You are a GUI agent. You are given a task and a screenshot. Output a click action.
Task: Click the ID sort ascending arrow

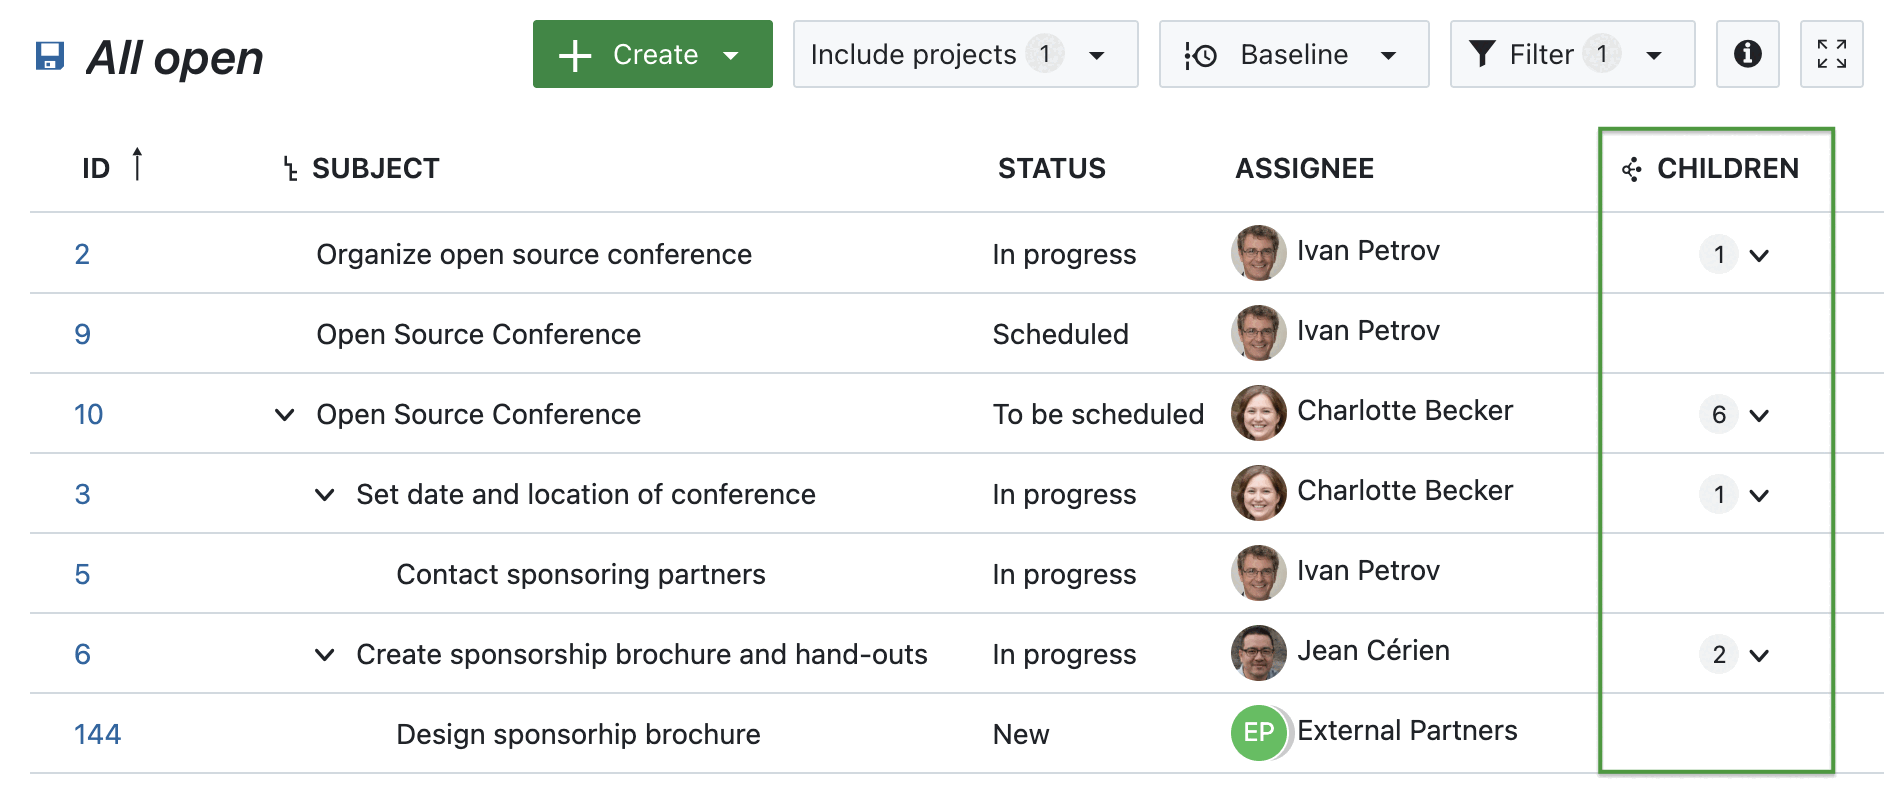(x=137, y=165)
